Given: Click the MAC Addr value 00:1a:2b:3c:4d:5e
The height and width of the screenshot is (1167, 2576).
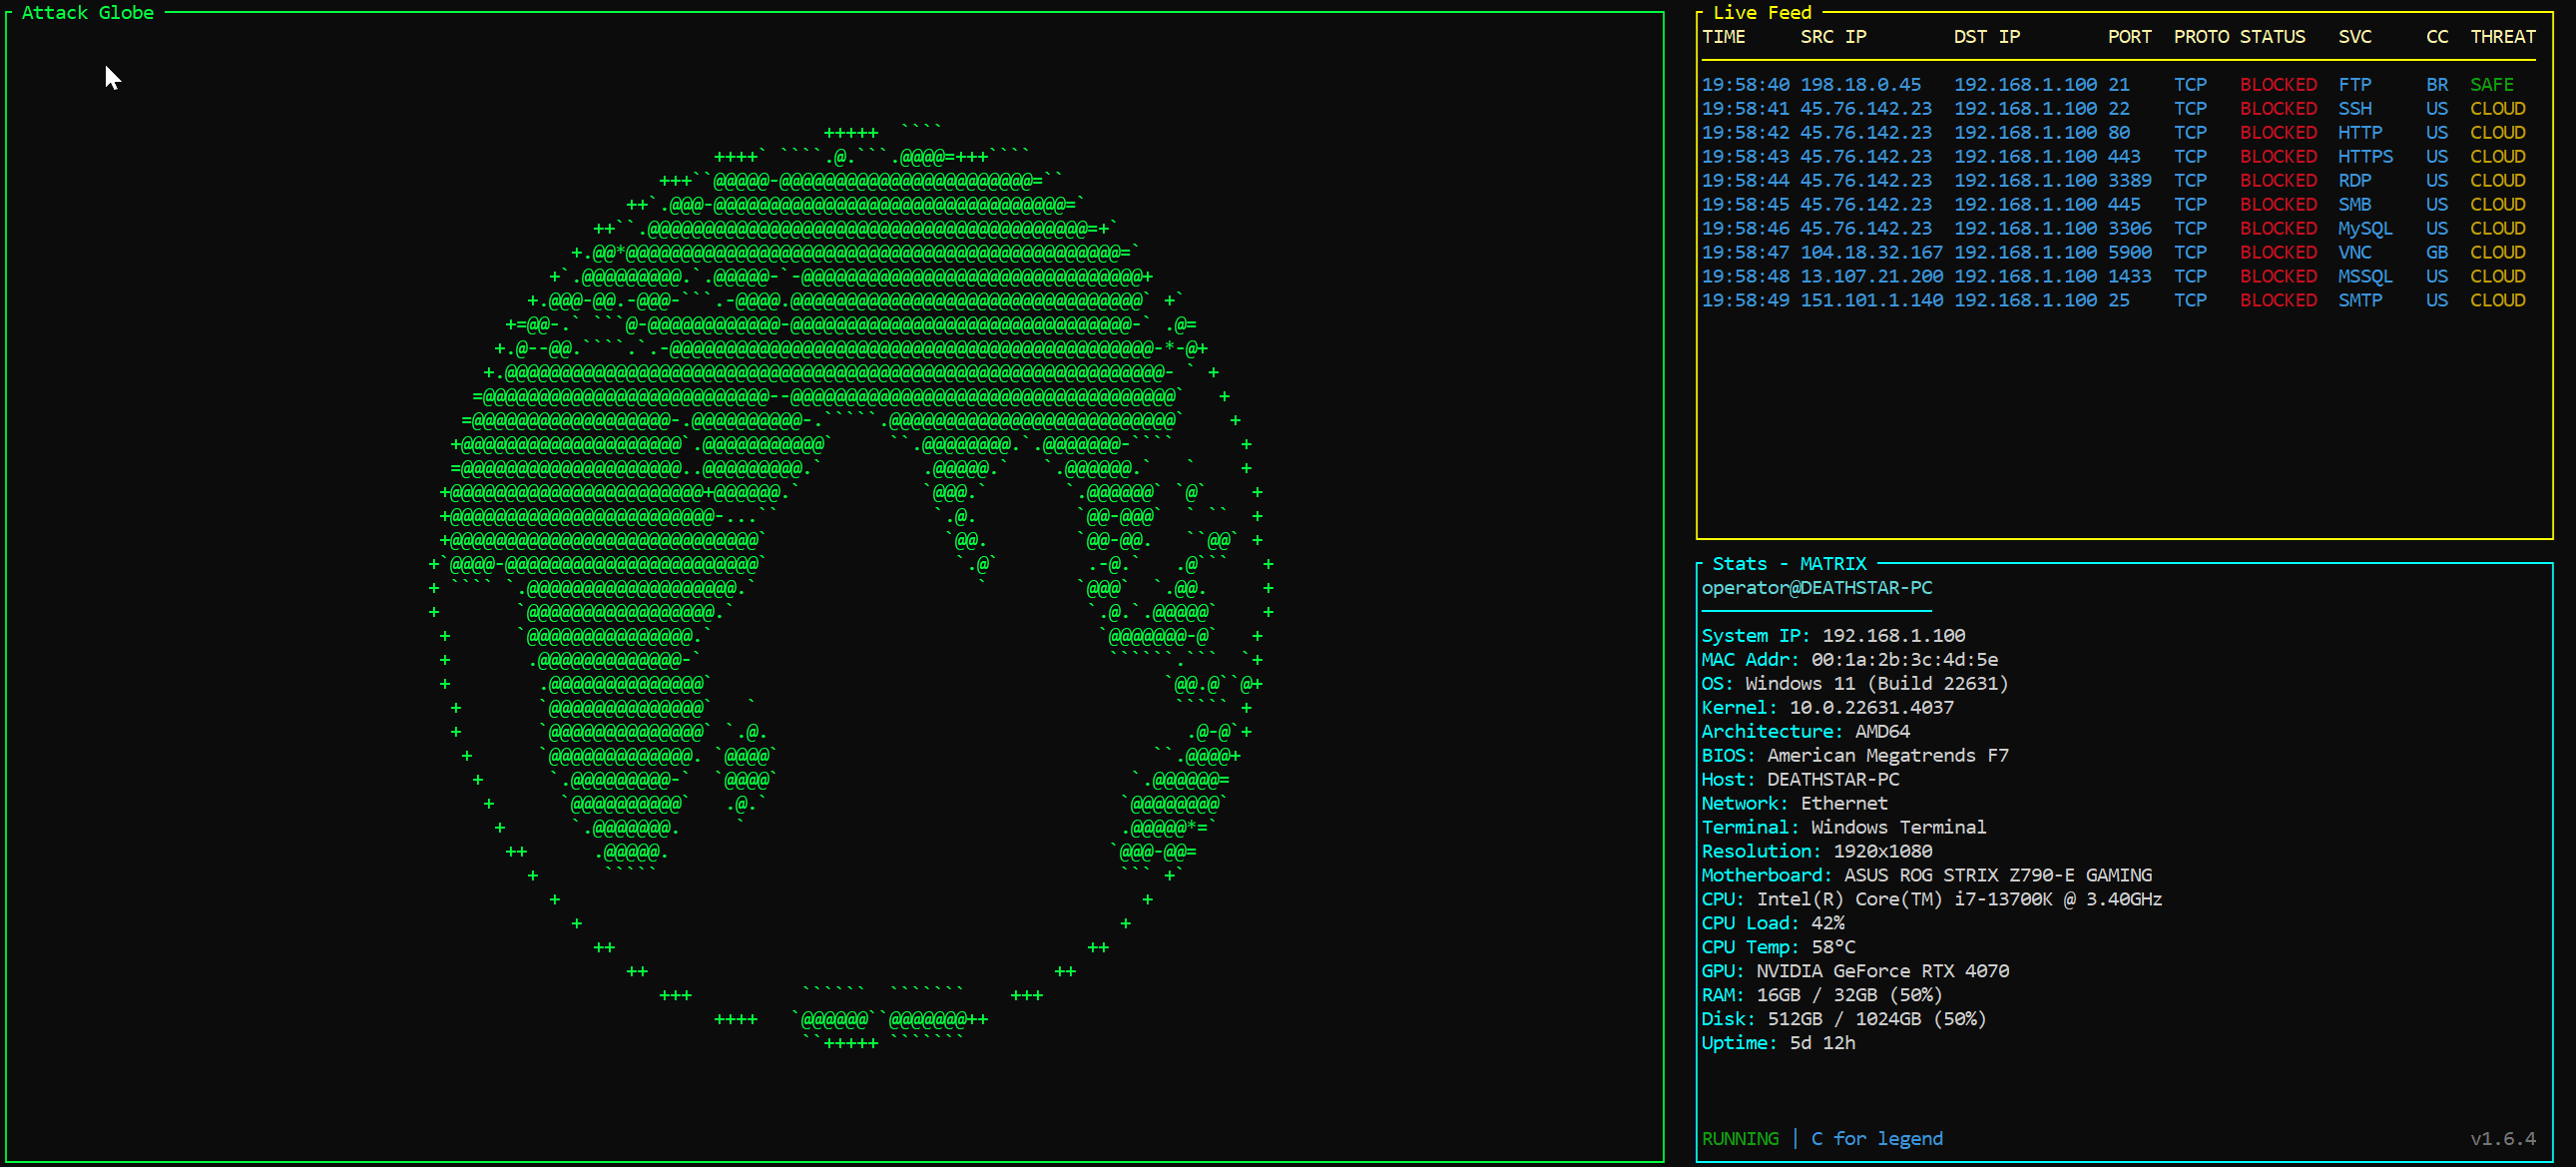Looking at the screenshot, I should pos(1905,660).
